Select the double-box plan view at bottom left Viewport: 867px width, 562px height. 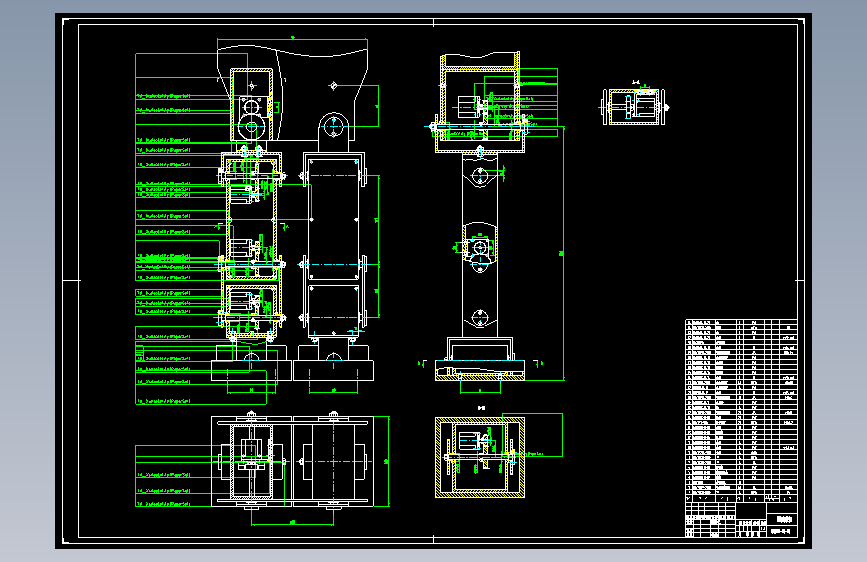click(293, 461)
